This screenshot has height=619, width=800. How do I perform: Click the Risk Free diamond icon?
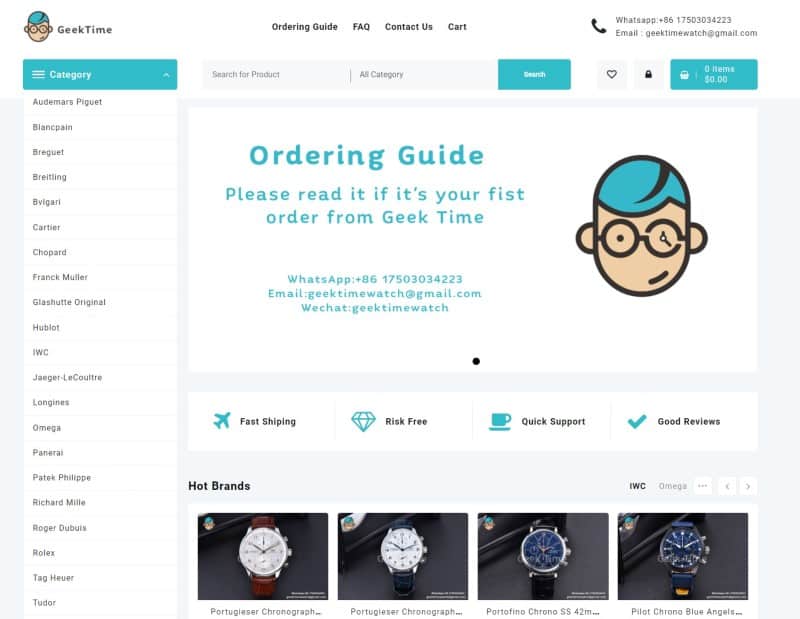[363, 422]
